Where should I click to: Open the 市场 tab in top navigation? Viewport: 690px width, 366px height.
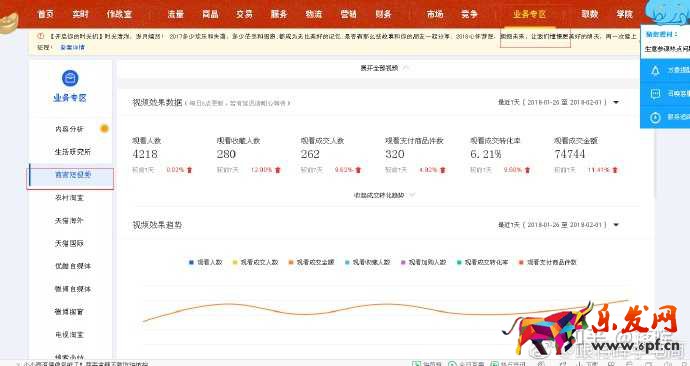[434, 14]
